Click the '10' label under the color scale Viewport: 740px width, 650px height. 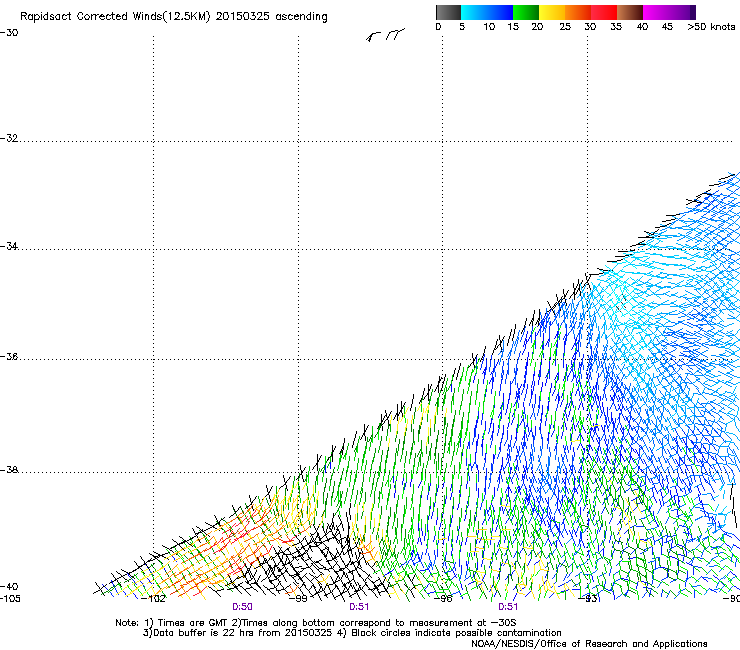[x=489, y=27]
